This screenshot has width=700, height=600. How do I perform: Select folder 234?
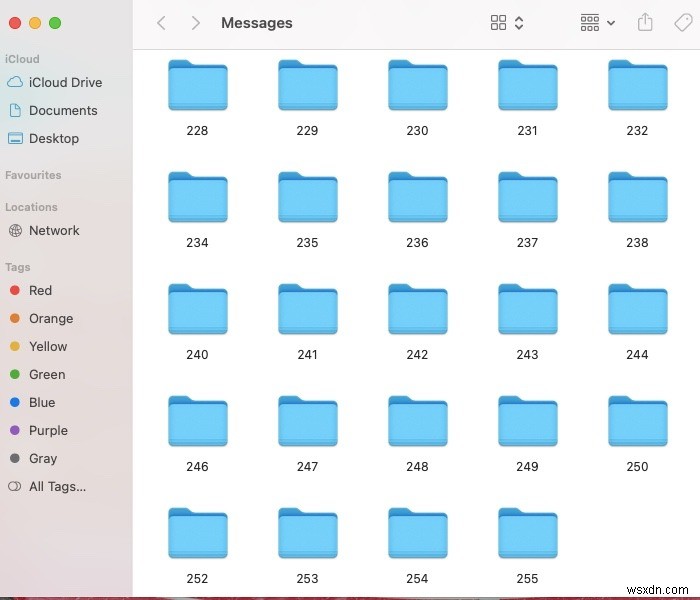click(198, 197)
